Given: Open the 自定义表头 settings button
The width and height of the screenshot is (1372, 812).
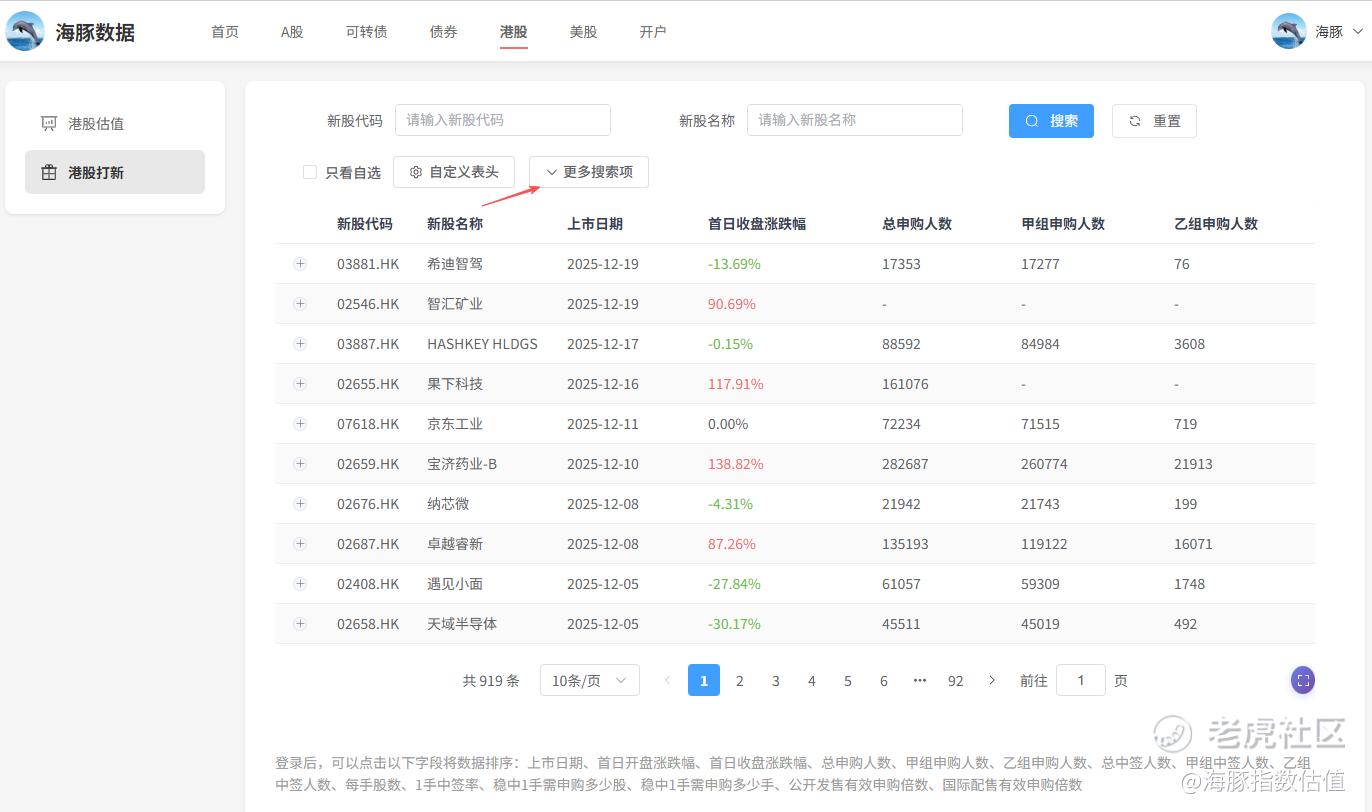Looking at the screenshot, I should 454,172.
